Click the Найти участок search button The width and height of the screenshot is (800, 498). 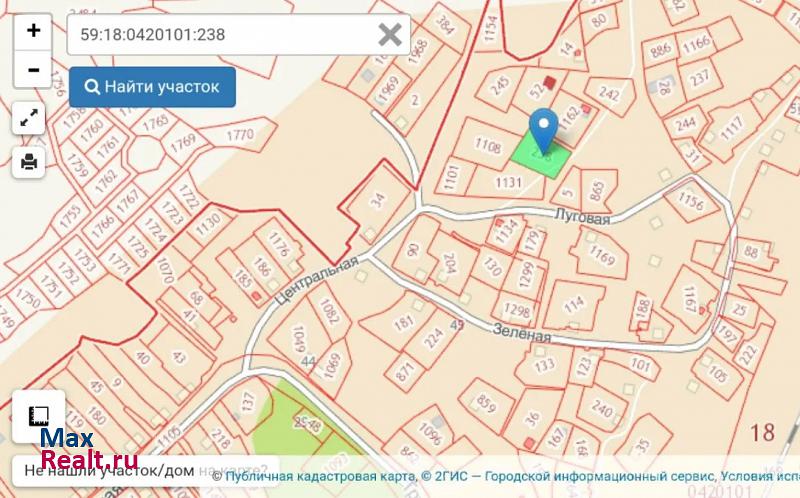coord(152,87)
